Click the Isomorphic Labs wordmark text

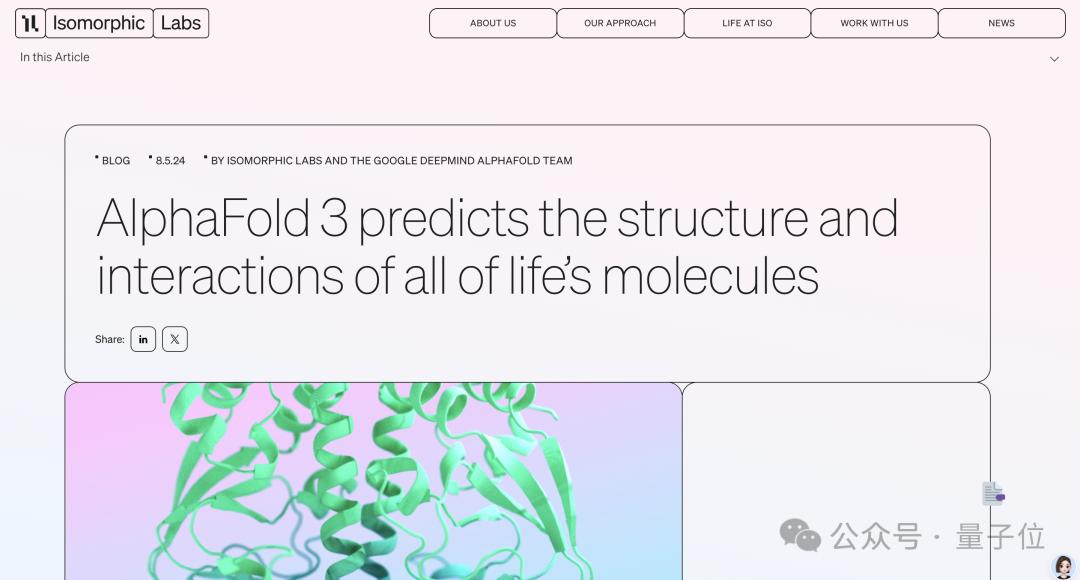tap(99, 22)
